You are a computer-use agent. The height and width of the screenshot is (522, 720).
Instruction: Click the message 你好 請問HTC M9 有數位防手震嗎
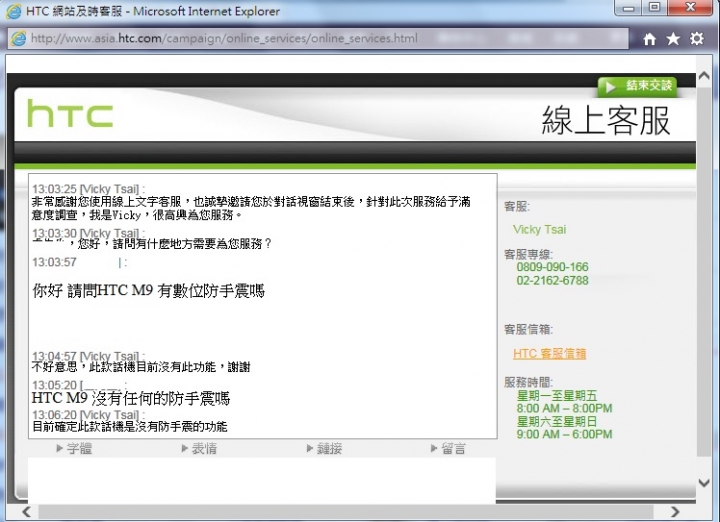pyautogui.click(x=148, y=291)
